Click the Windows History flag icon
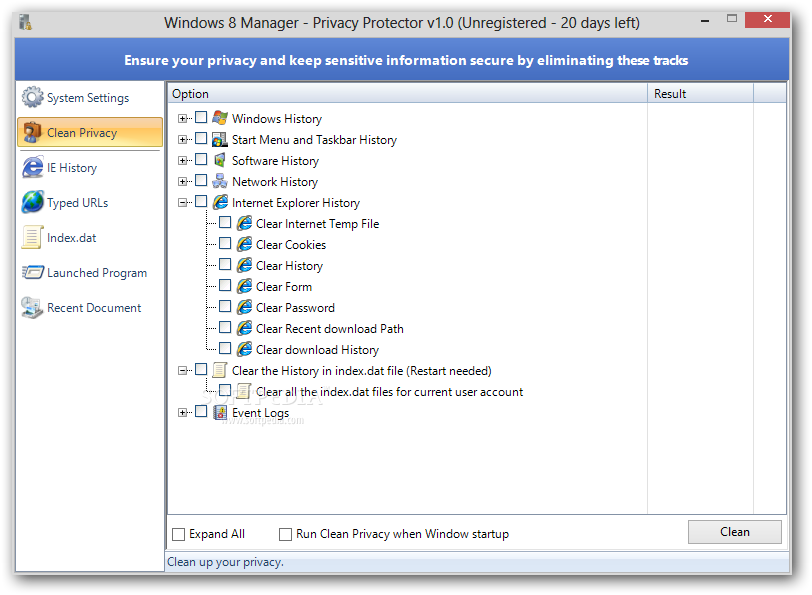812x595 pixels. click(220, 118)
